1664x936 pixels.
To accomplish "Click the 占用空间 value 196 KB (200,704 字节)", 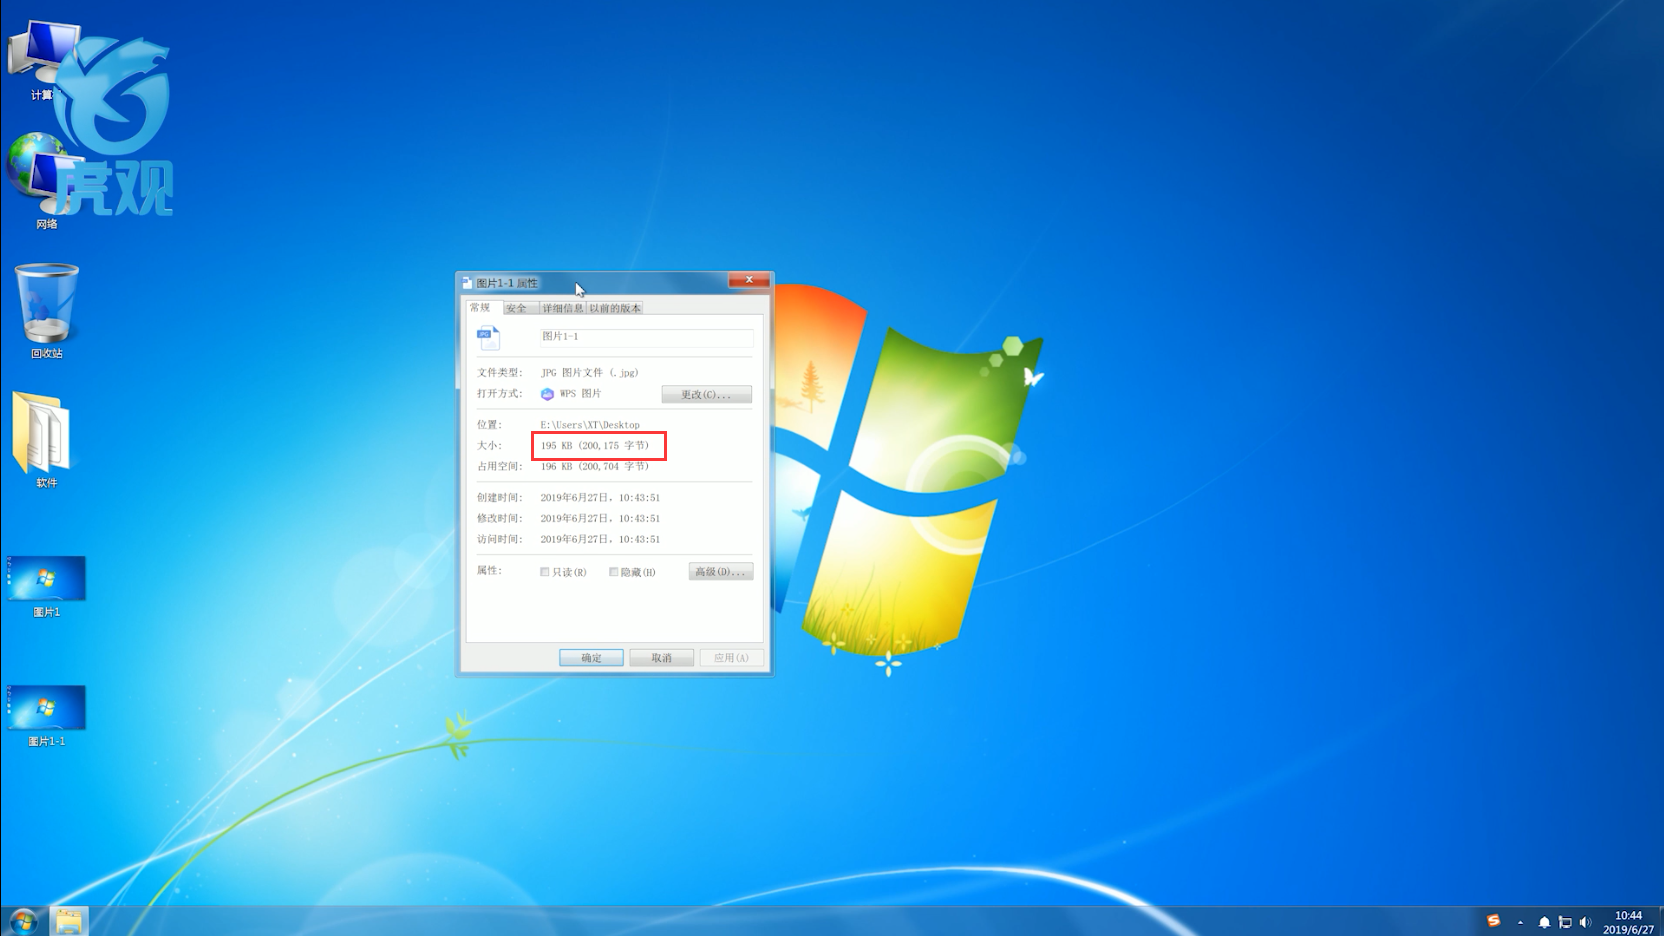I will [595, 467].
